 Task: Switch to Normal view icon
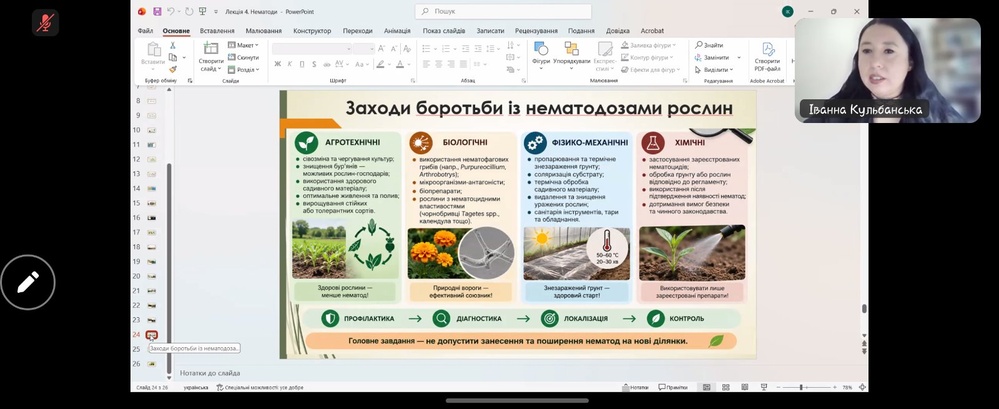[x=707, y=387]
